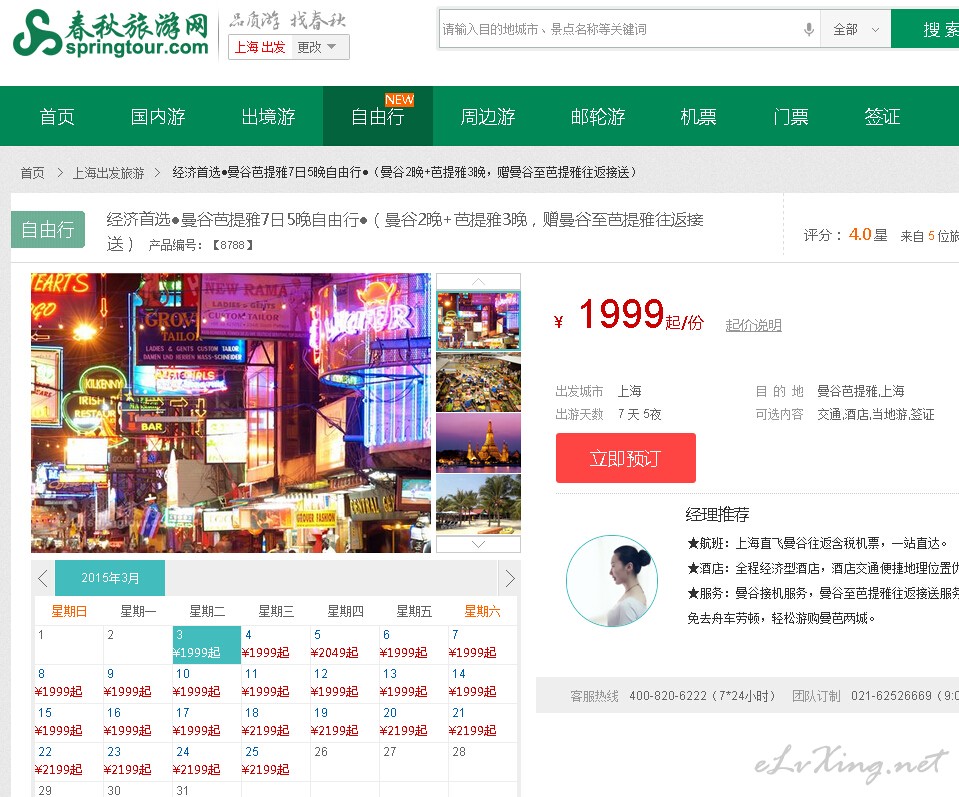Select the temple at dusk thumbnail
Viewport: 959px width, 797px height.
point(478,443)
